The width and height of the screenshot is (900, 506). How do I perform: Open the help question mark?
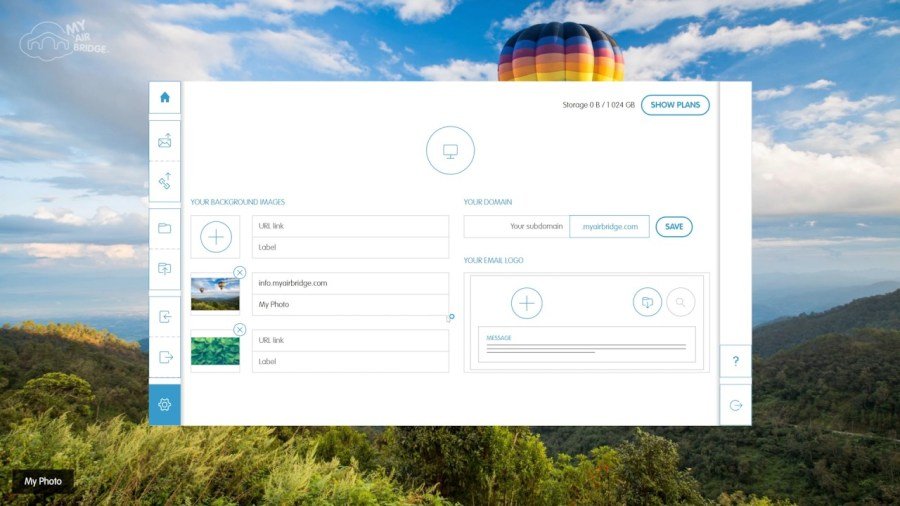coord(735,361)
